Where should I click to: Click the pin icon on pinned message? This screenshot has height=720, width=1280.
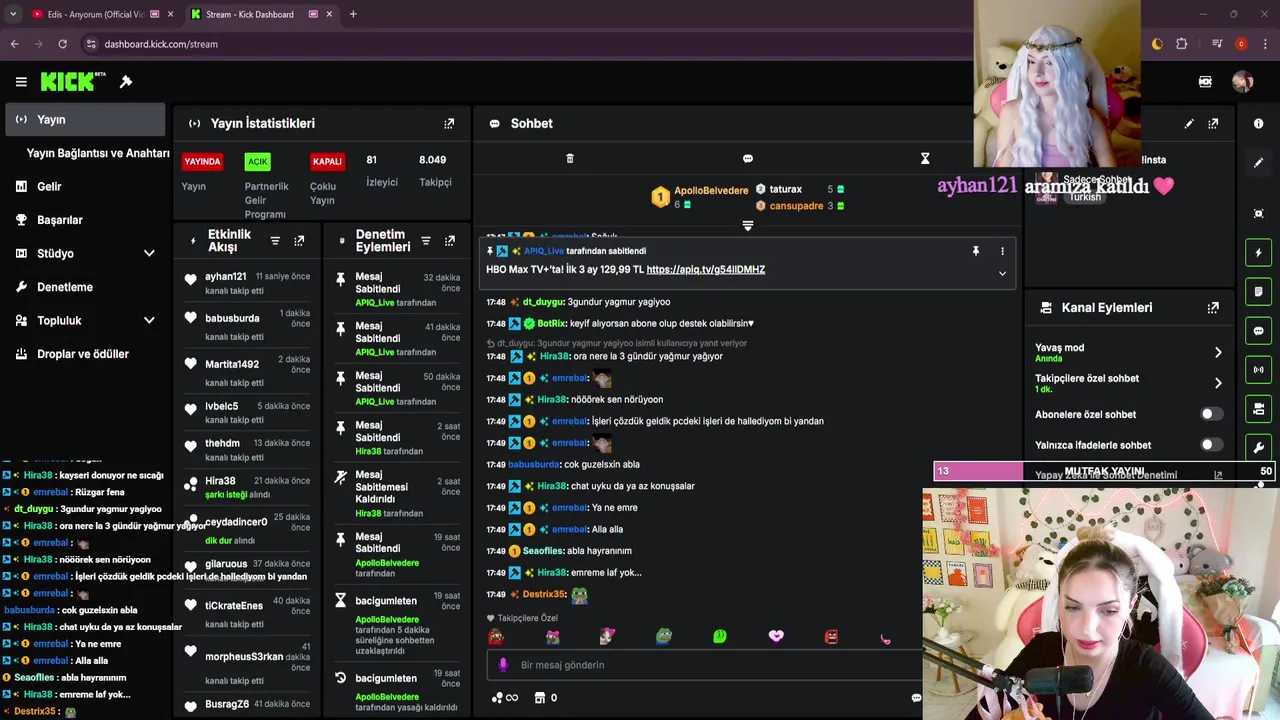976,251
